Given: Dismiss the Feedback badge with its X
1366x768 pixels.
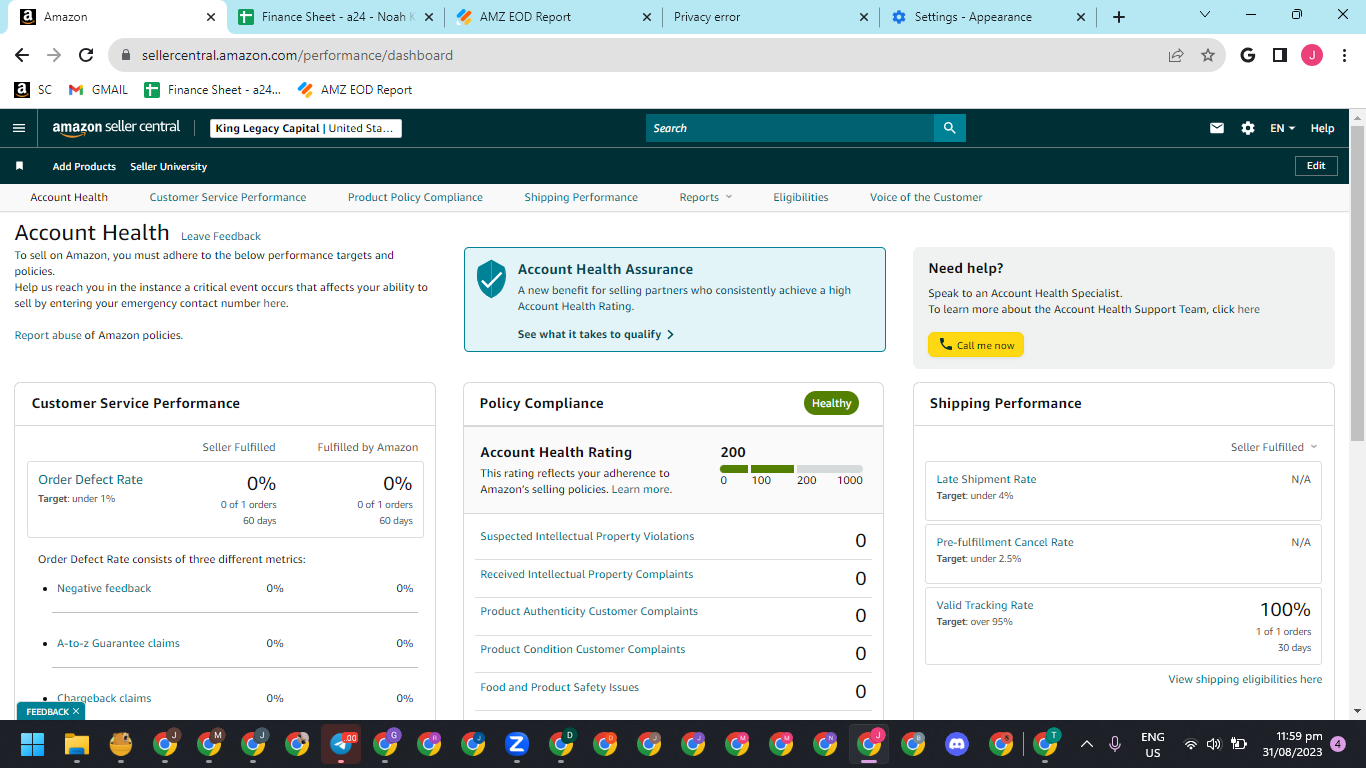Looking at the screenshot, I should (76, 711).
